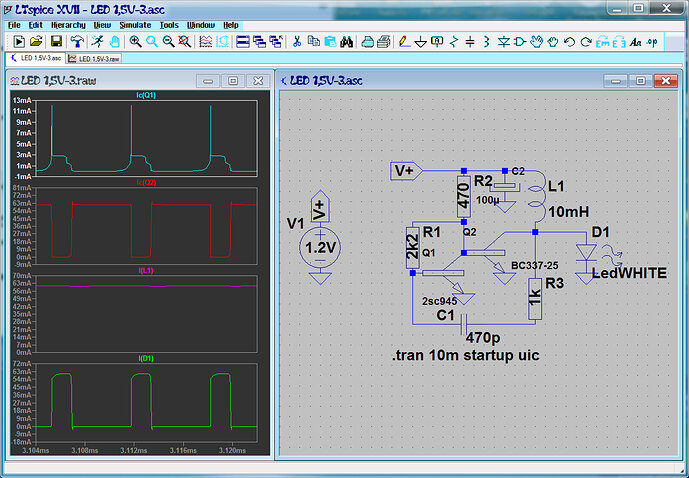Select the SPICE Directive .op tool
Image resolution: width=689 pixels, height=478 pixels.
[652, 42]
